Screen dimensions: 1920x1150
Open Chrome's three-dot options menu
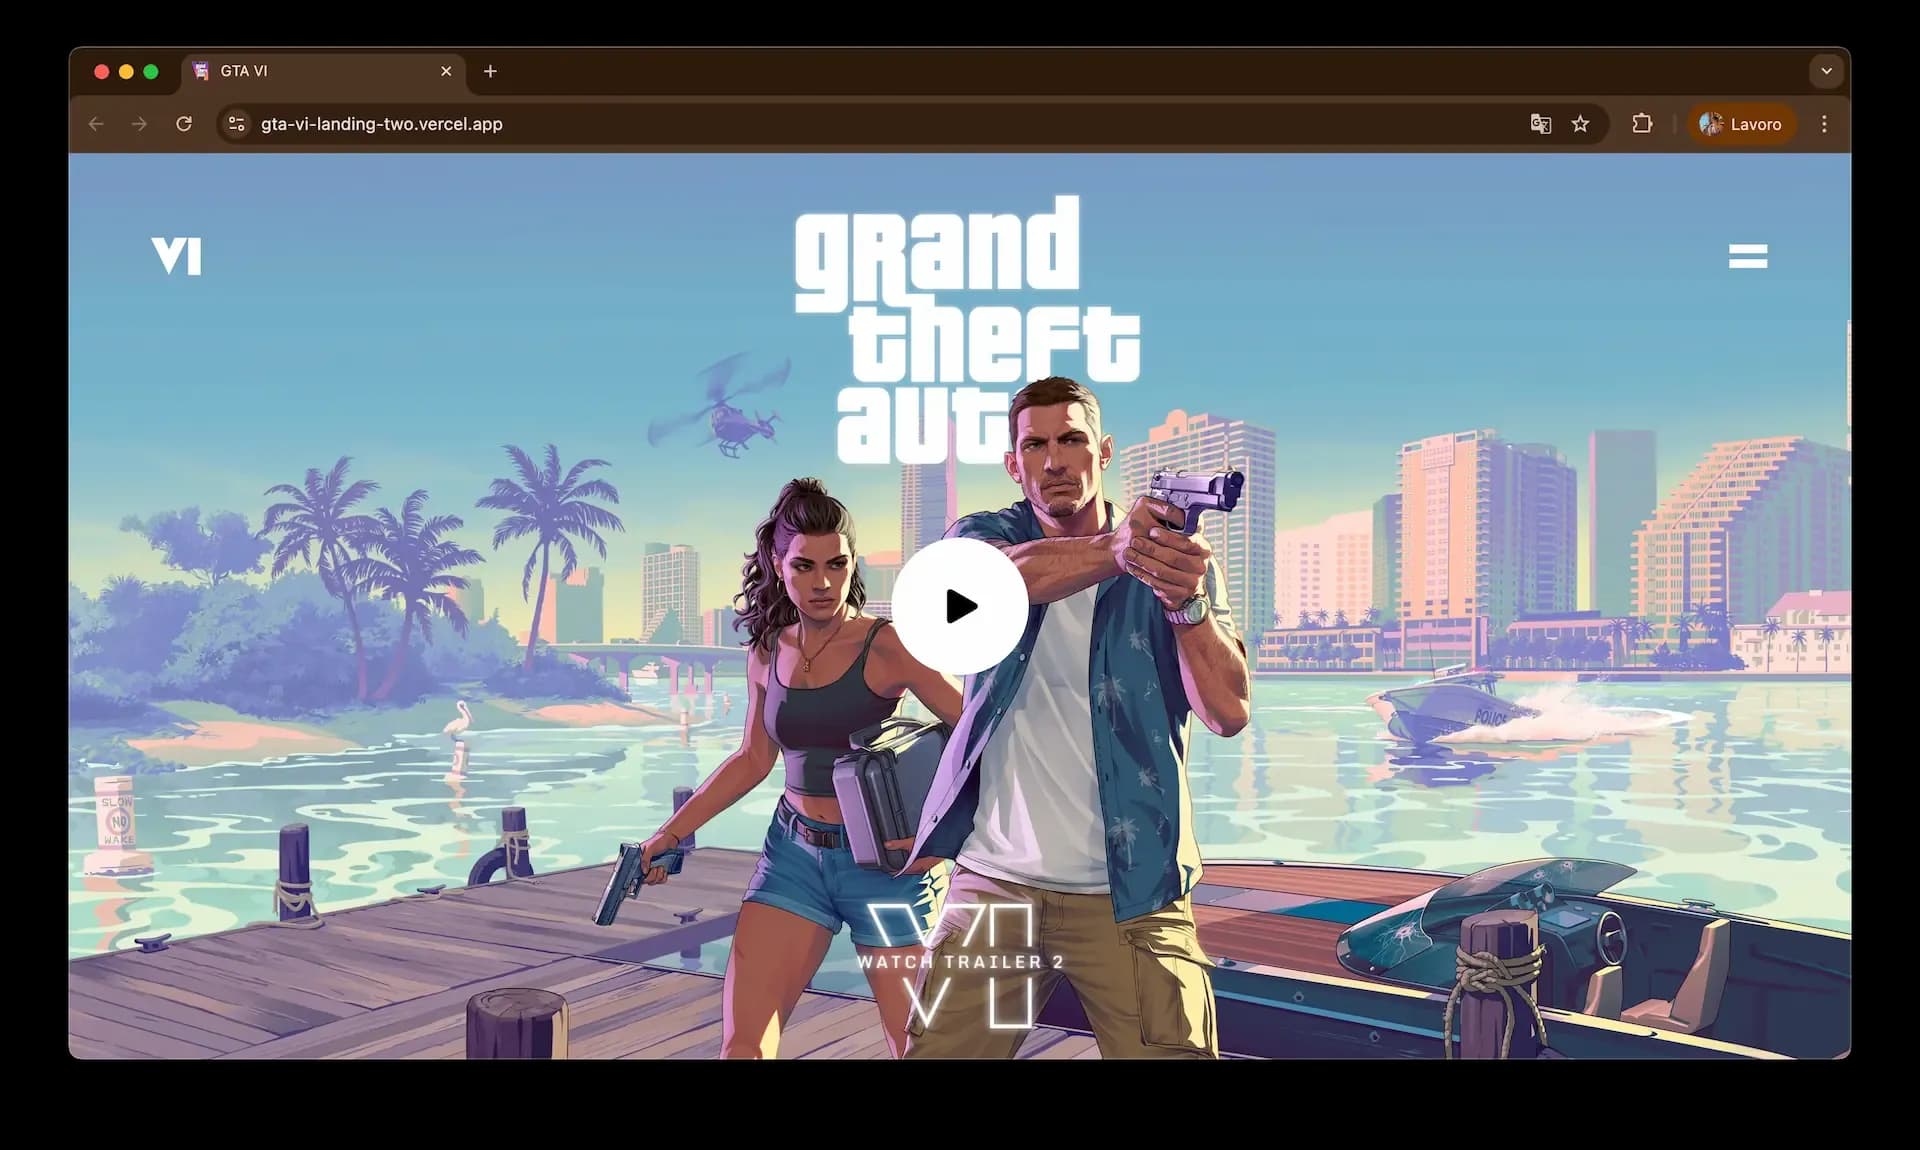point(1823,124)
